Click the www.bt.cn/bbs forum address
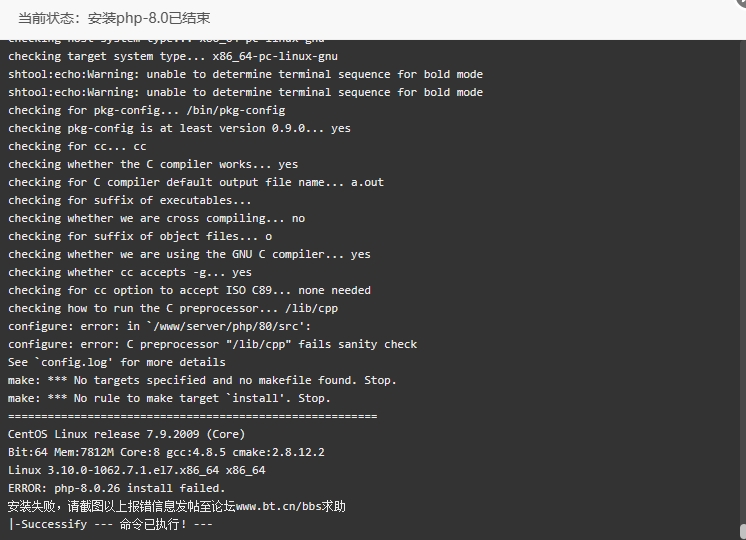Image resolution: width=746 pixels, height=540 pixels. click(279, 506)
